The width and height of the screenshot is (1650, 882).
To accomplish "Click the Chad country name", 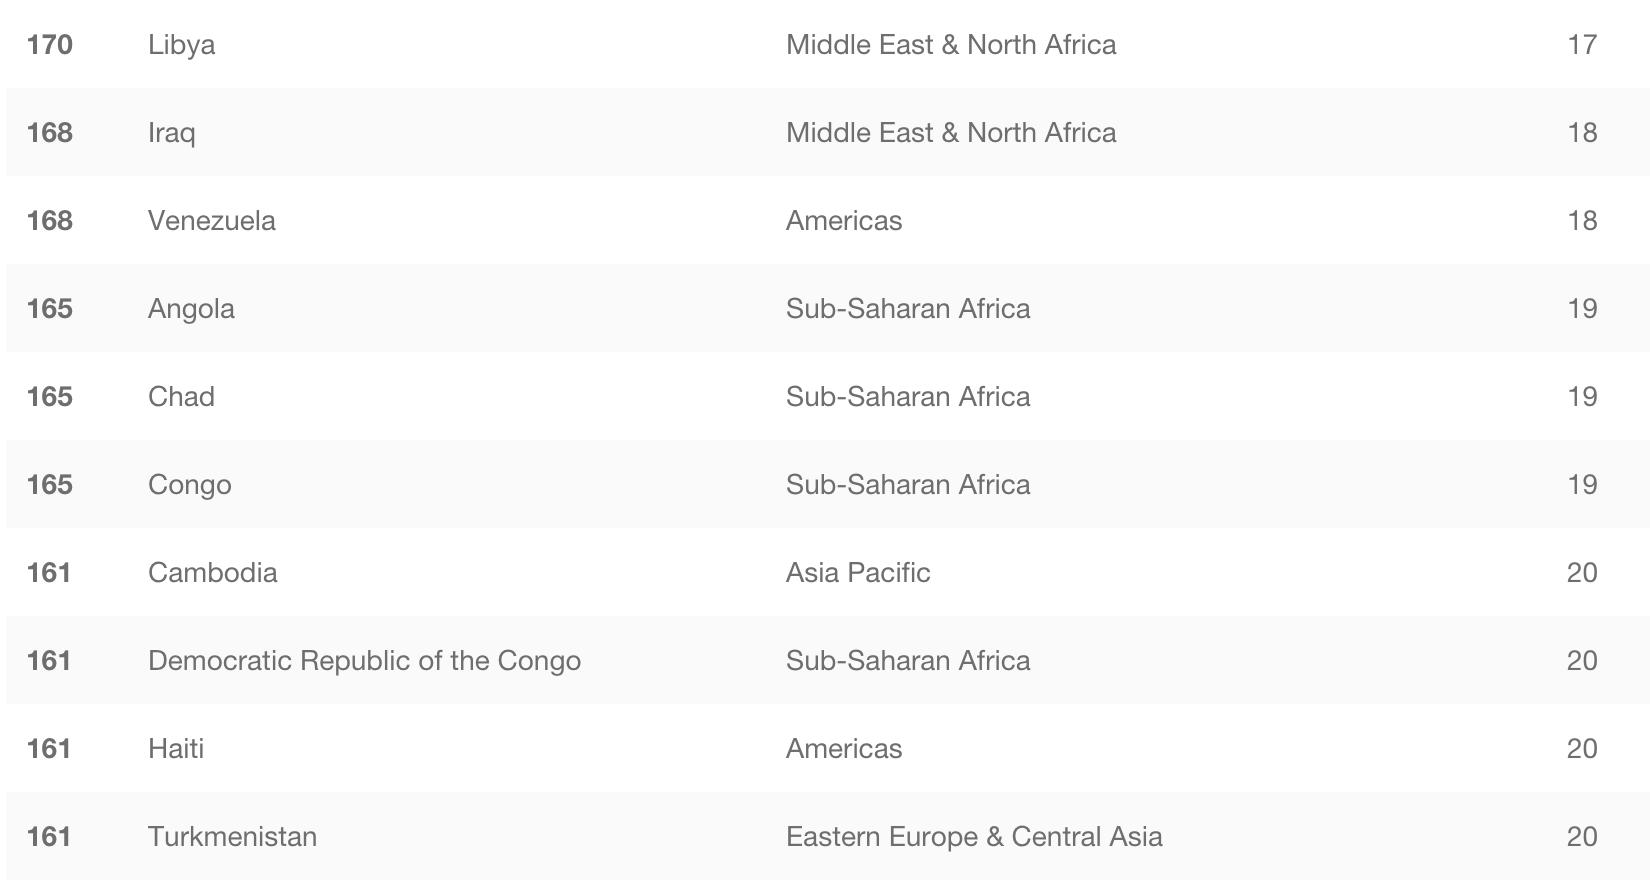I will pos(181,396).
